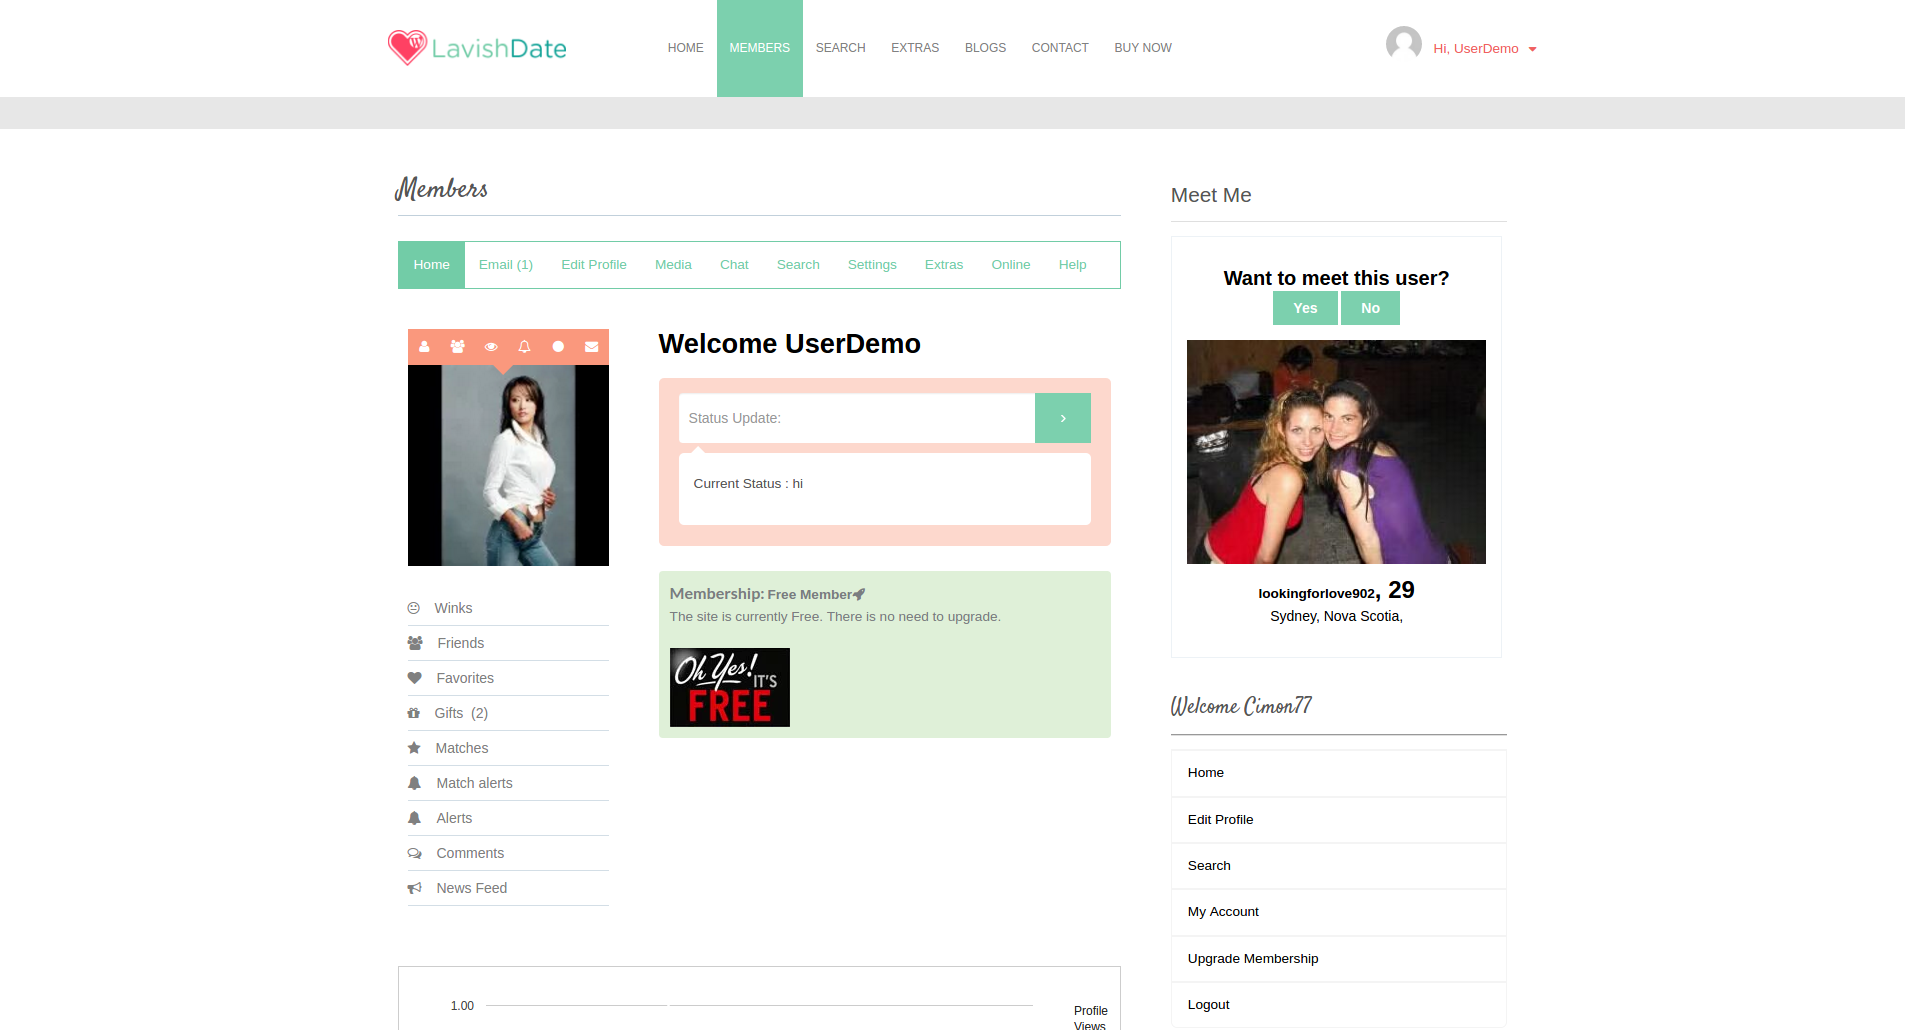Click Logout in sidebar menu
1905x1030 pixels.
click(1338, 1005)
